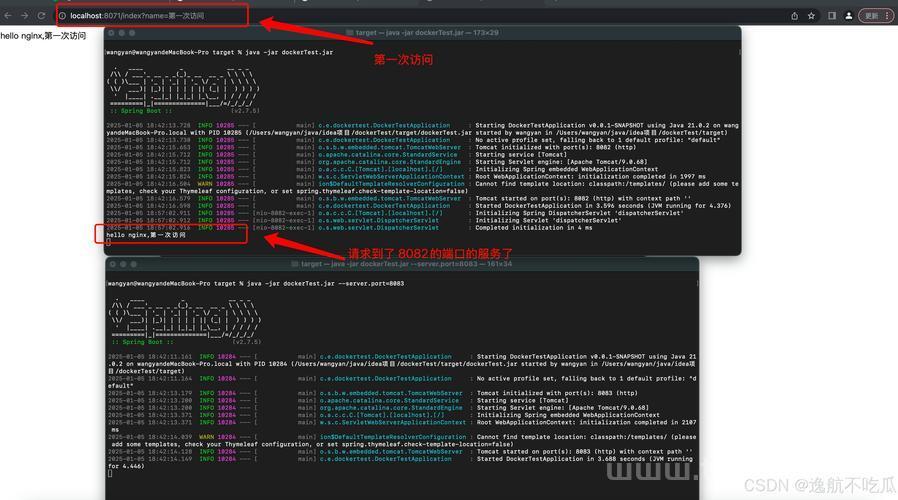Bookmark this page with the star
Viewport: 898px width, 500px height.
(x=812, y=16)
